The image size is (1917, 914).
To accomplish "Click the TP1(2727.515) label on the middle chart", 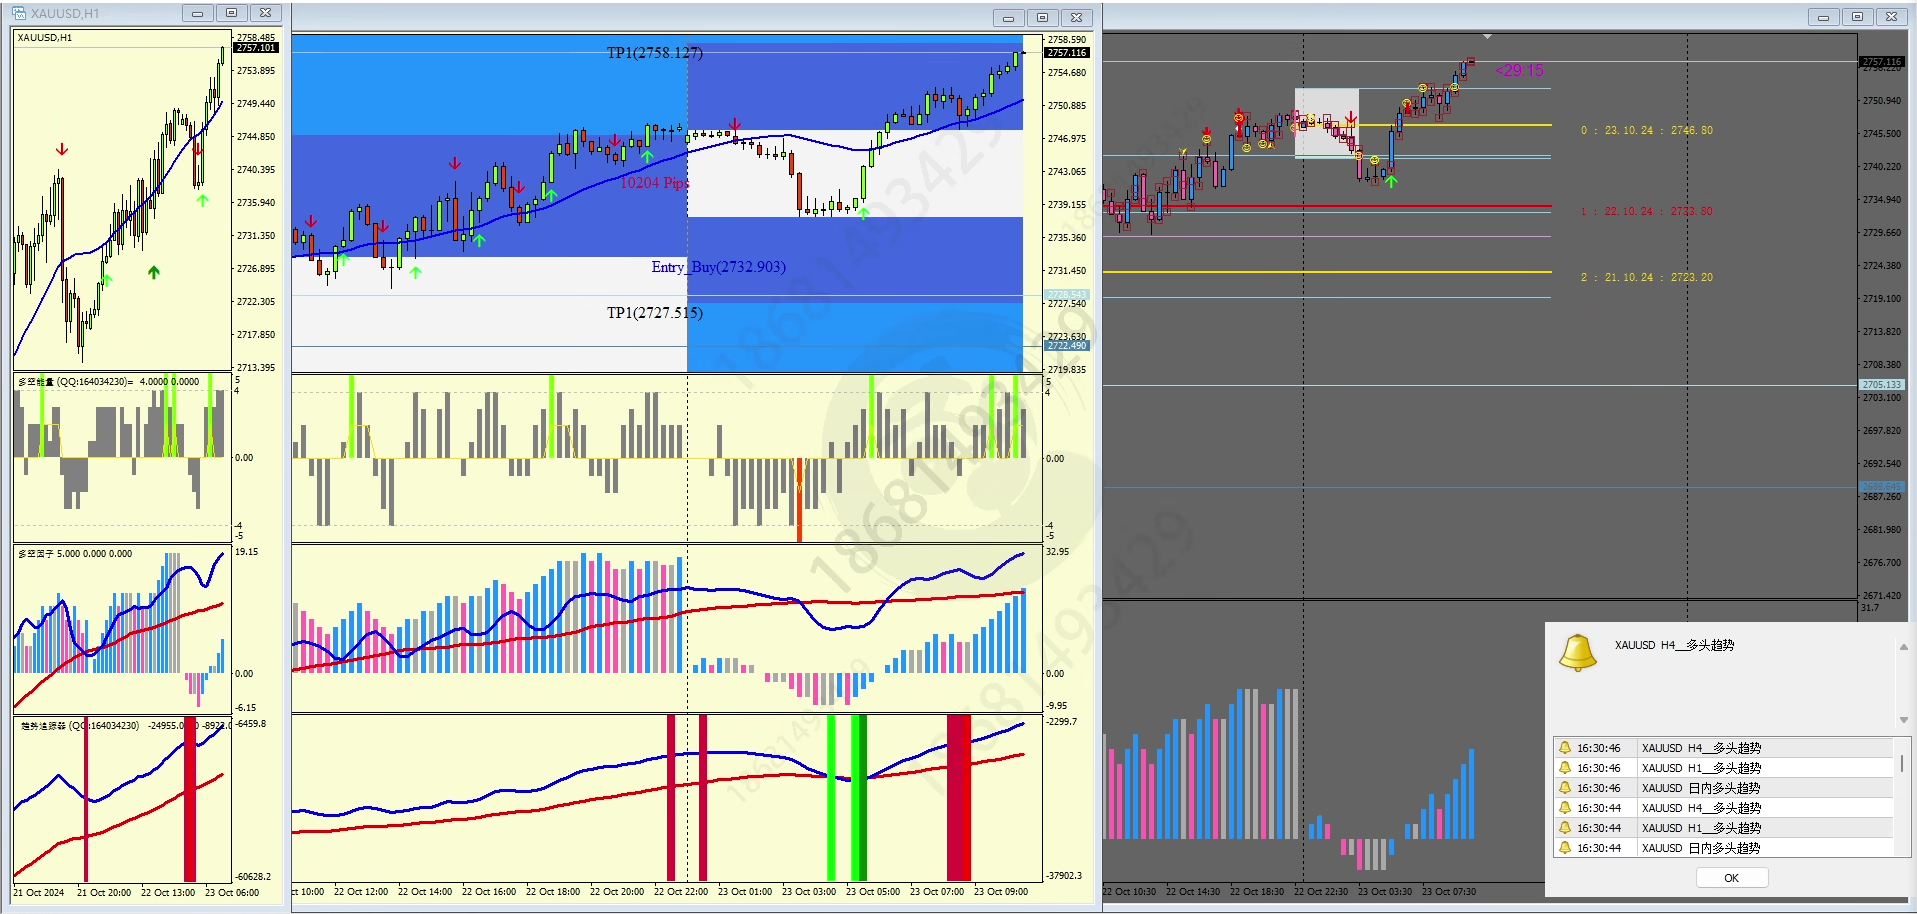I will (655, 313).
